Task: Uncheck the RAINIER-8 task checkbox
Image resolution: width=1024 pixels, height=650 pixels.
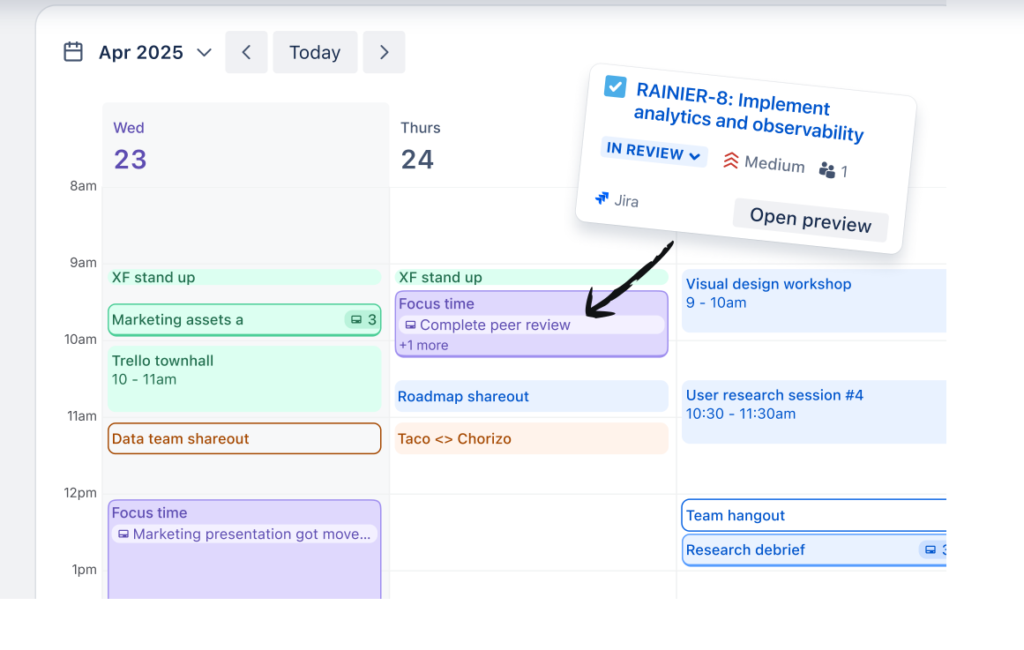Action: tap(614, 87)
